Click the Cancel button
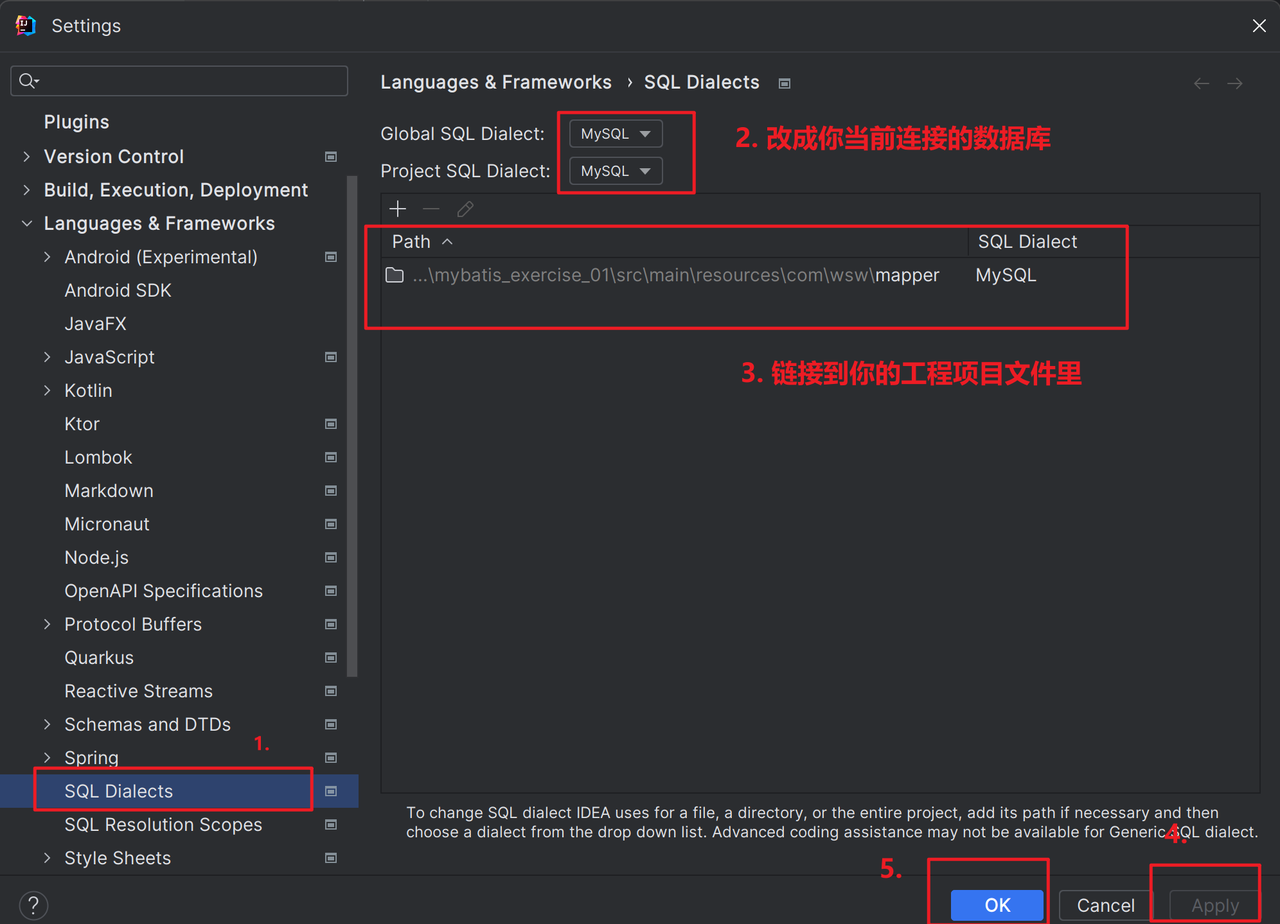1280x924 pixels. click(x=1105, y=905)
